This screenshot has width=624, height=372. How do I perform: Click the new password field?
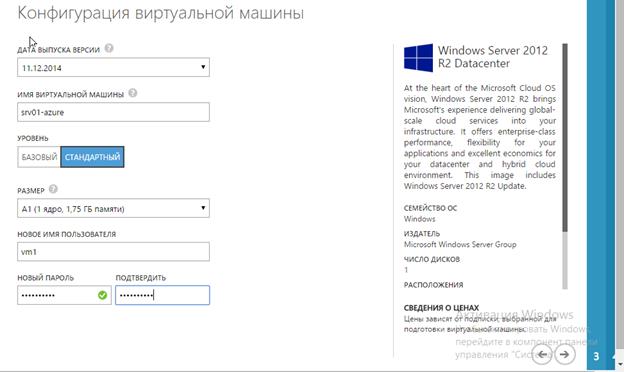[x=64, y=295]
